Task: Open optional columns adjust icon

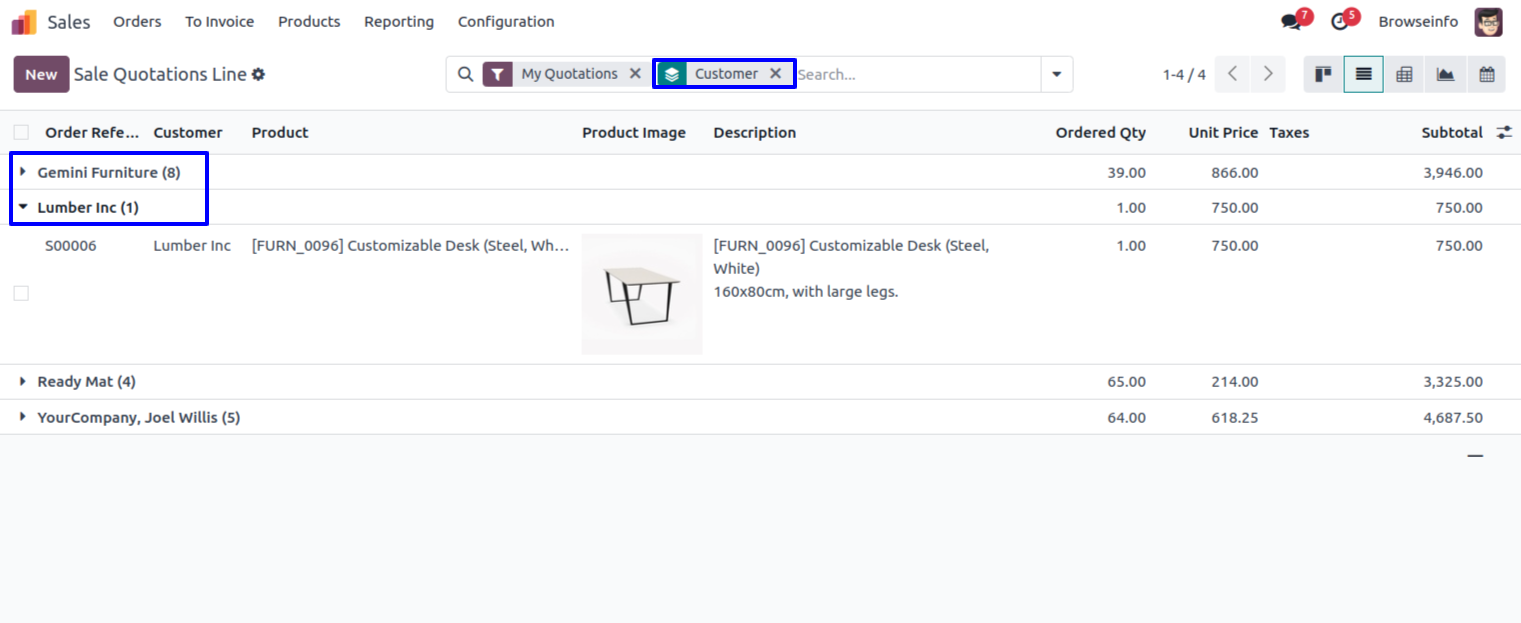Action: pyautogui.click(x=1504, y=132)
